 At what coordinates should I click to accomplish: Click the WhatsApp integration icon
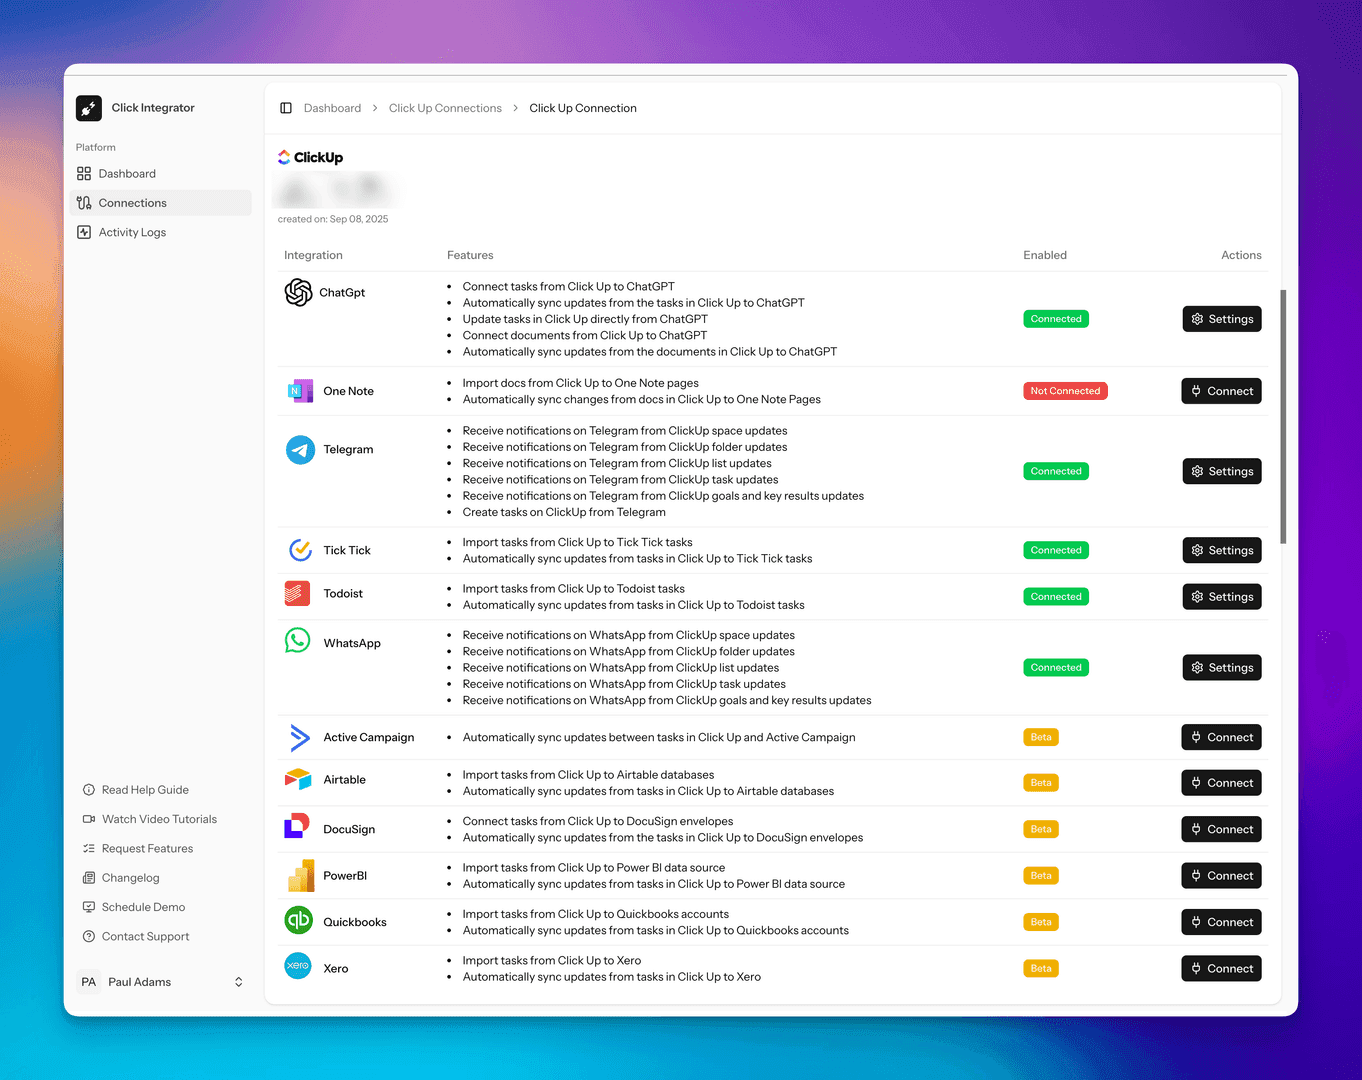tap(297, 641)
